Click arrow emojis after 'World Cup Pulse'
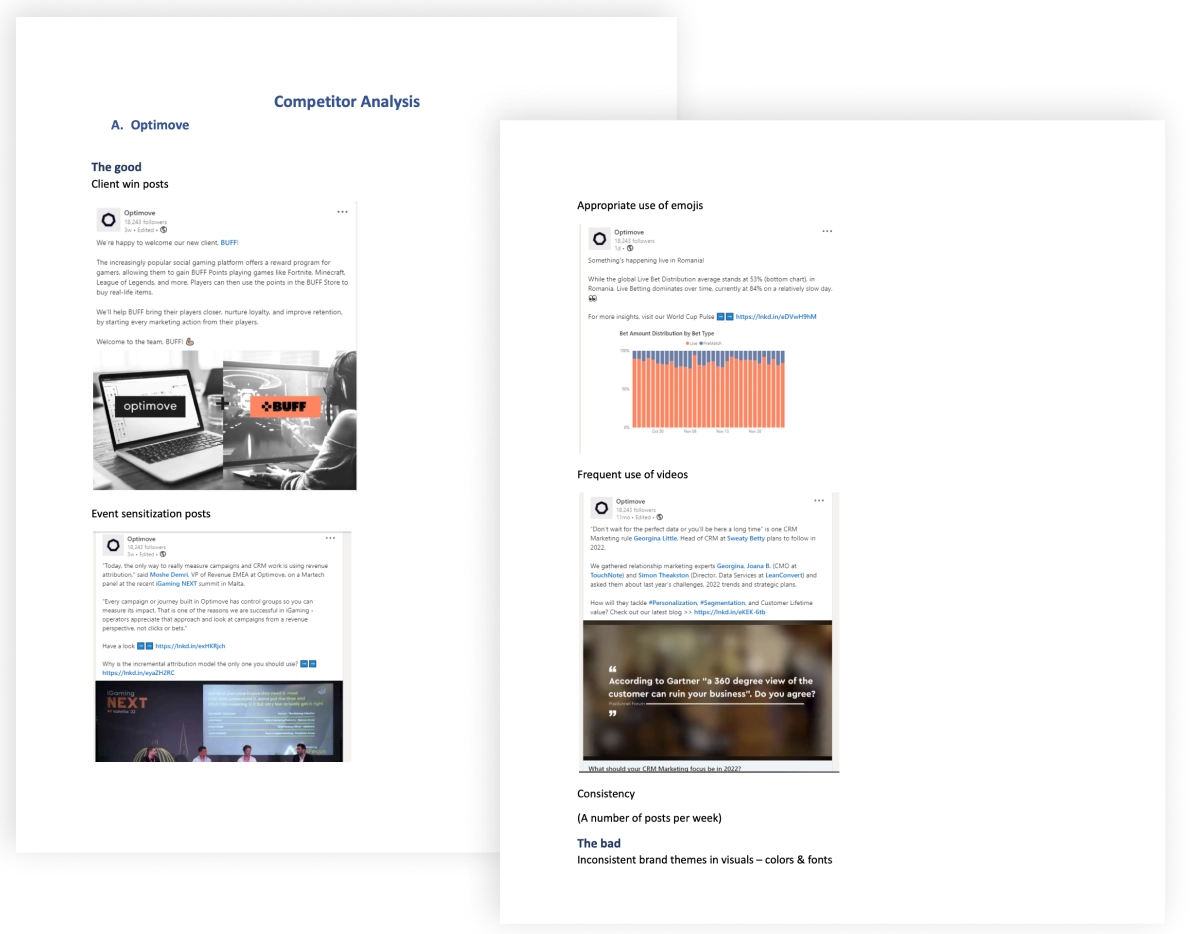1190x934 pixels. point(725,317)
